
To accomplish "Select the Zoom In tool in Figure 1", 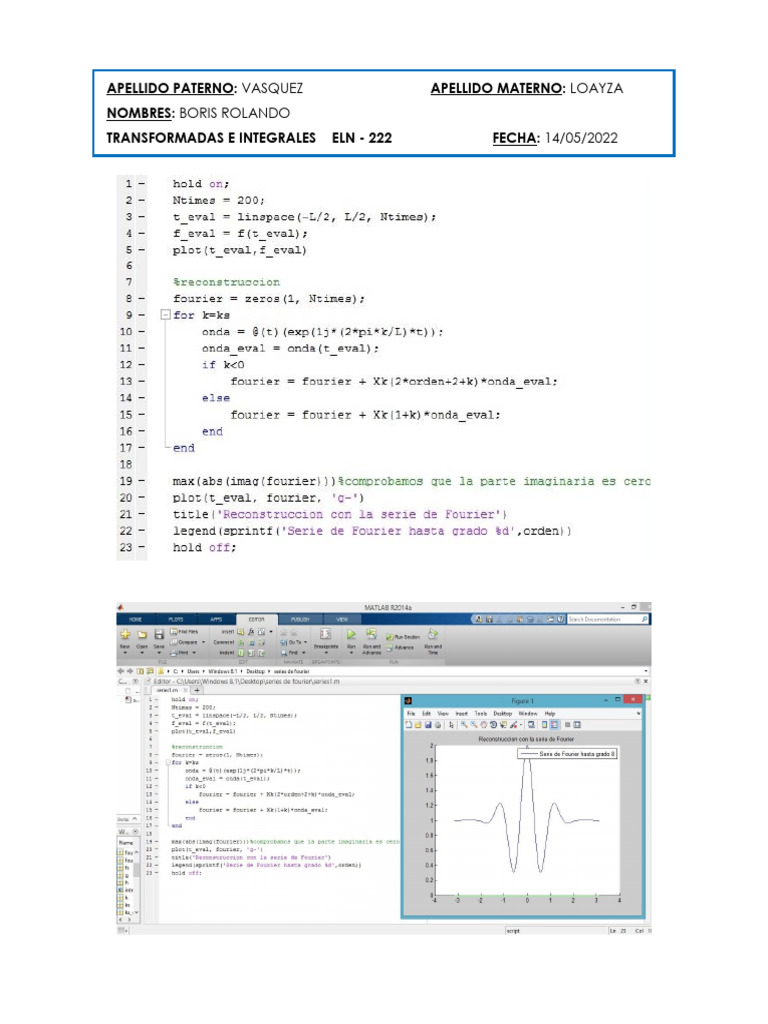I will click(x=464, y=724).
